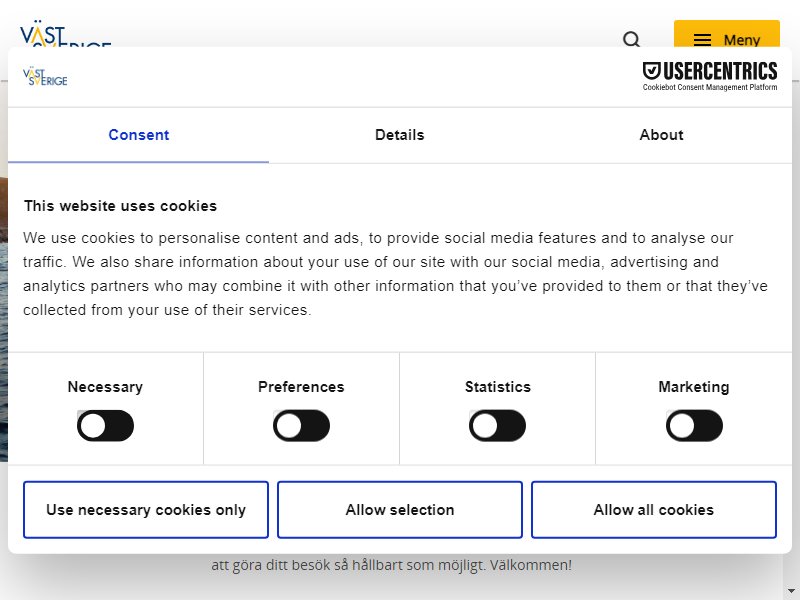Click the Statistics category label
This screenshot has height=600, width=800.
(x=497, y=387)
